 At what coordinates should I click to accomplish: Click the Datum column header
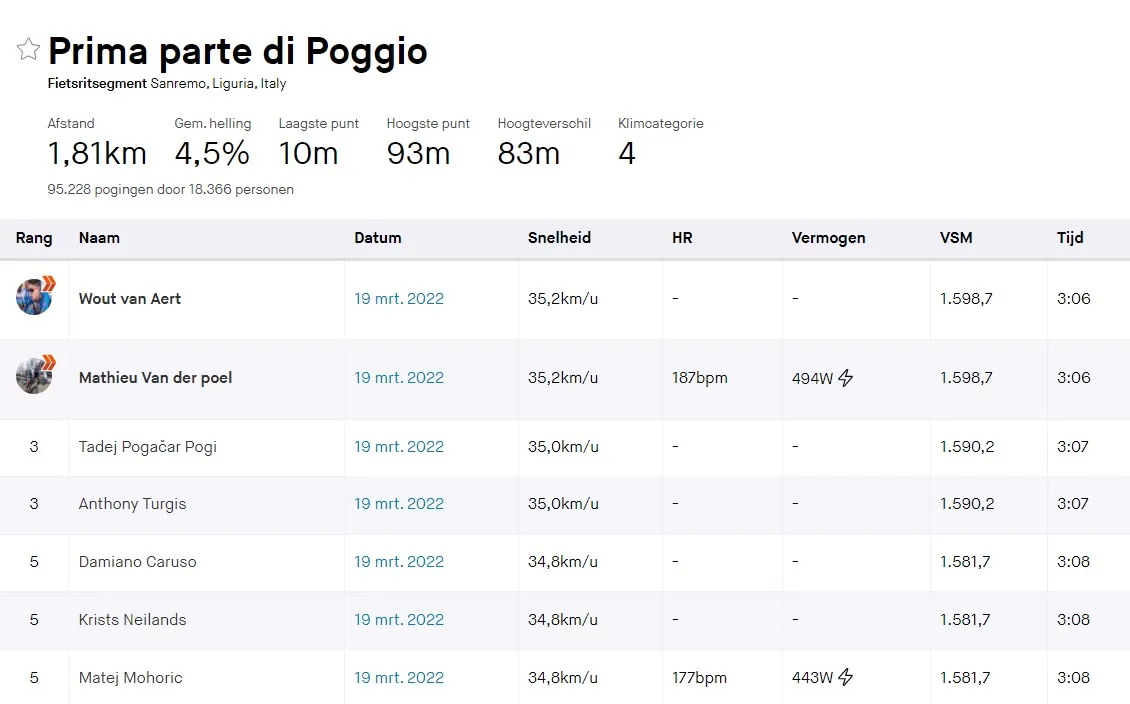[378, 238]
